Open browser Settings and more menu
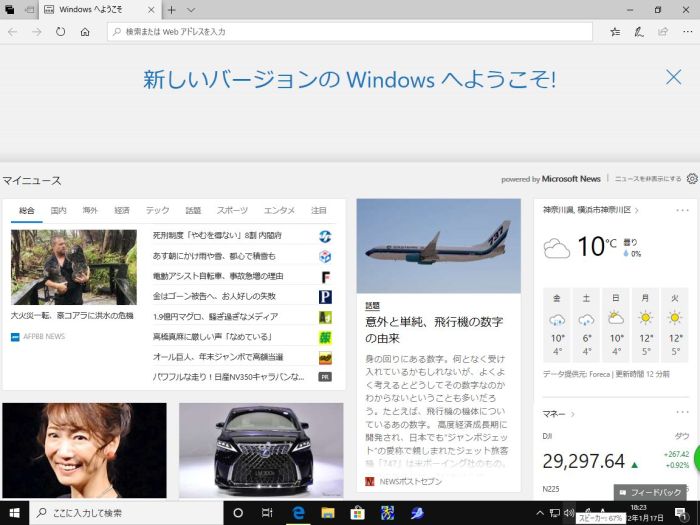Screen dimensions: 700x525 [685, 32]
